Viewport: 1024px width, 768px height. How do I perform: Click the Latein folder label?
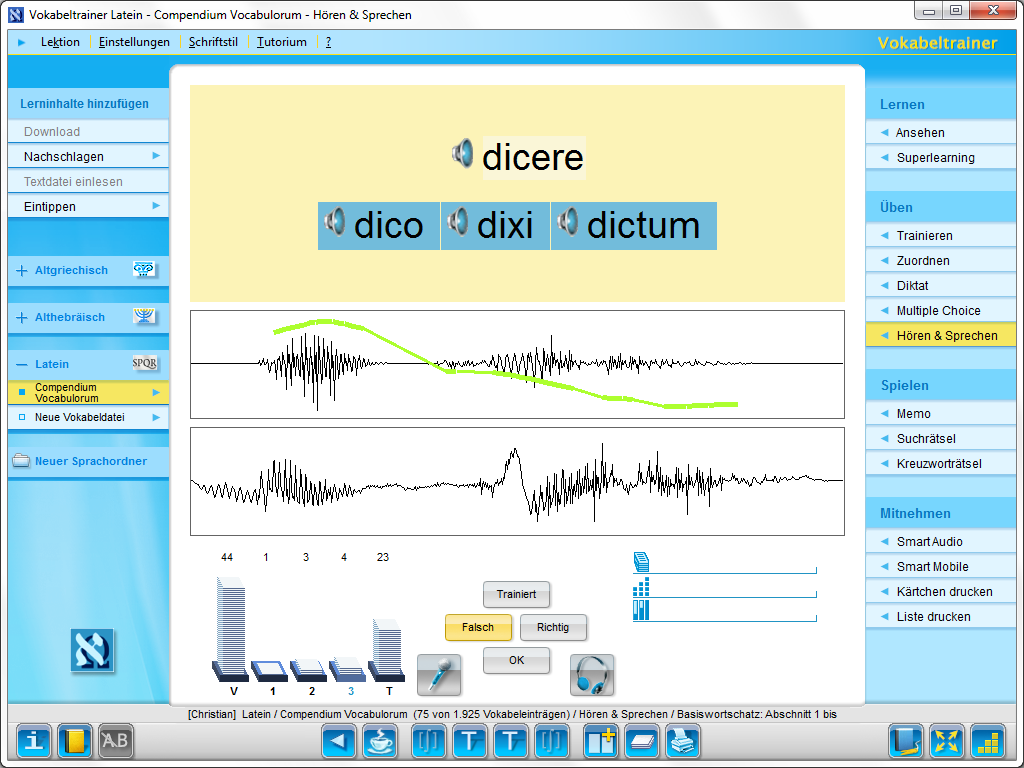(x=52, y=364)
